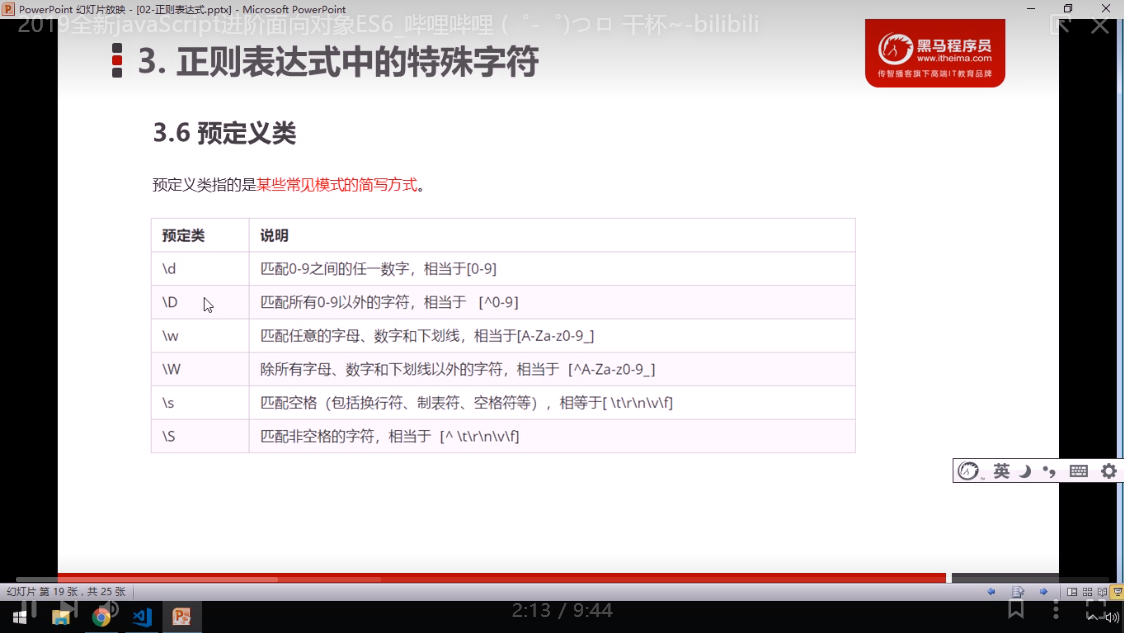
Task: Go to previous slide arrow in status bar
Action: tap(991, 591)
